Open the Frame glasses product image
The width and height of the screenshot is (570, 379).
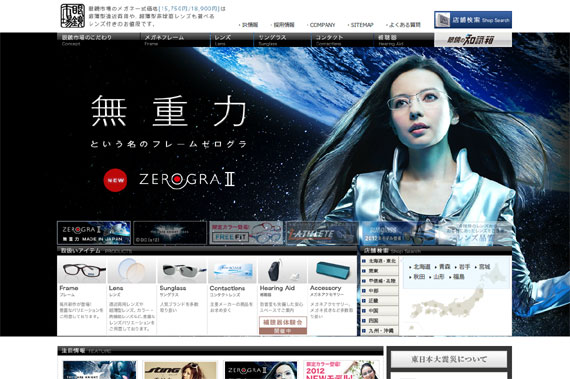[x=82, y=270]
